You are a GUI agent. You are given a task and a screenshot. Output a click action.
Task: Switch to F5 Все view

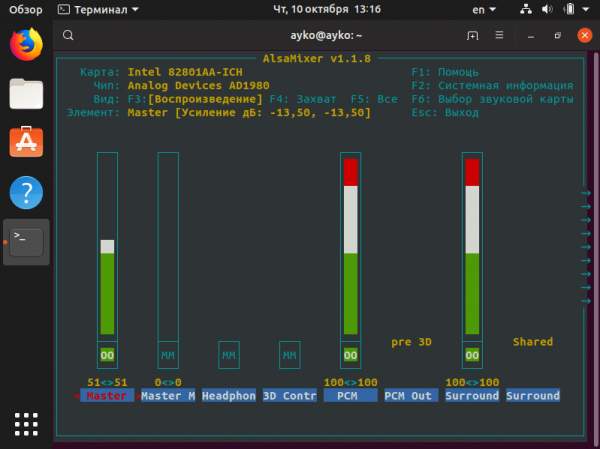click(374, 99)
